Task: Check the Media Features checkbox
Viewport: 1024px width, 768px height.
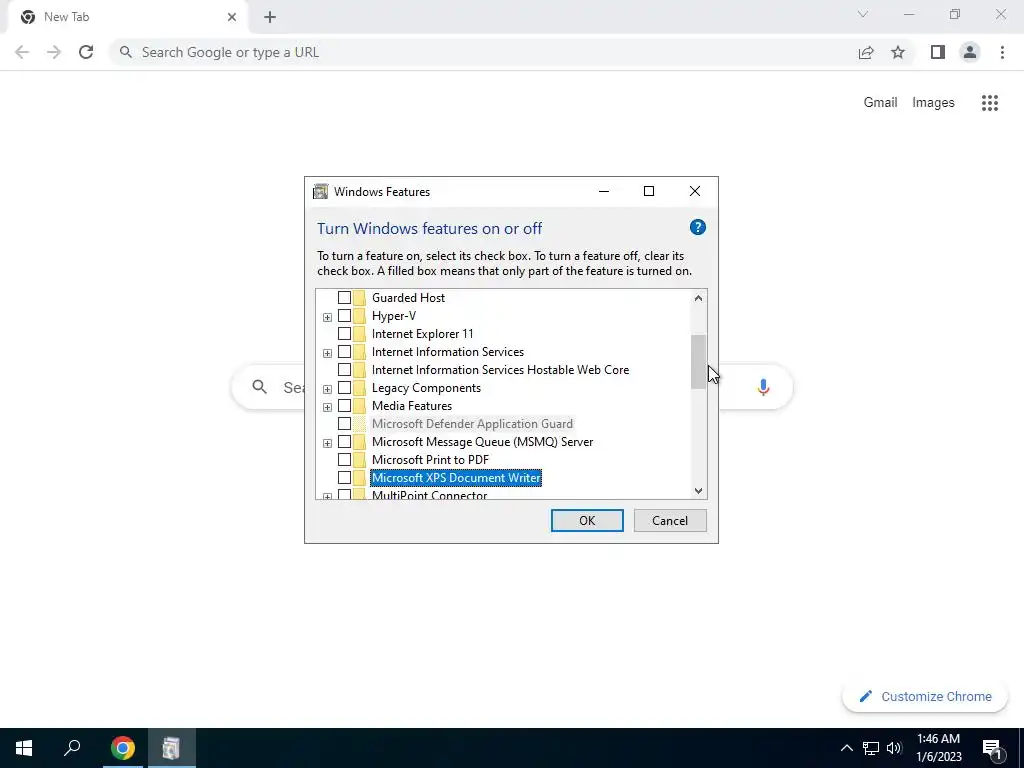Action: point(344,406)
